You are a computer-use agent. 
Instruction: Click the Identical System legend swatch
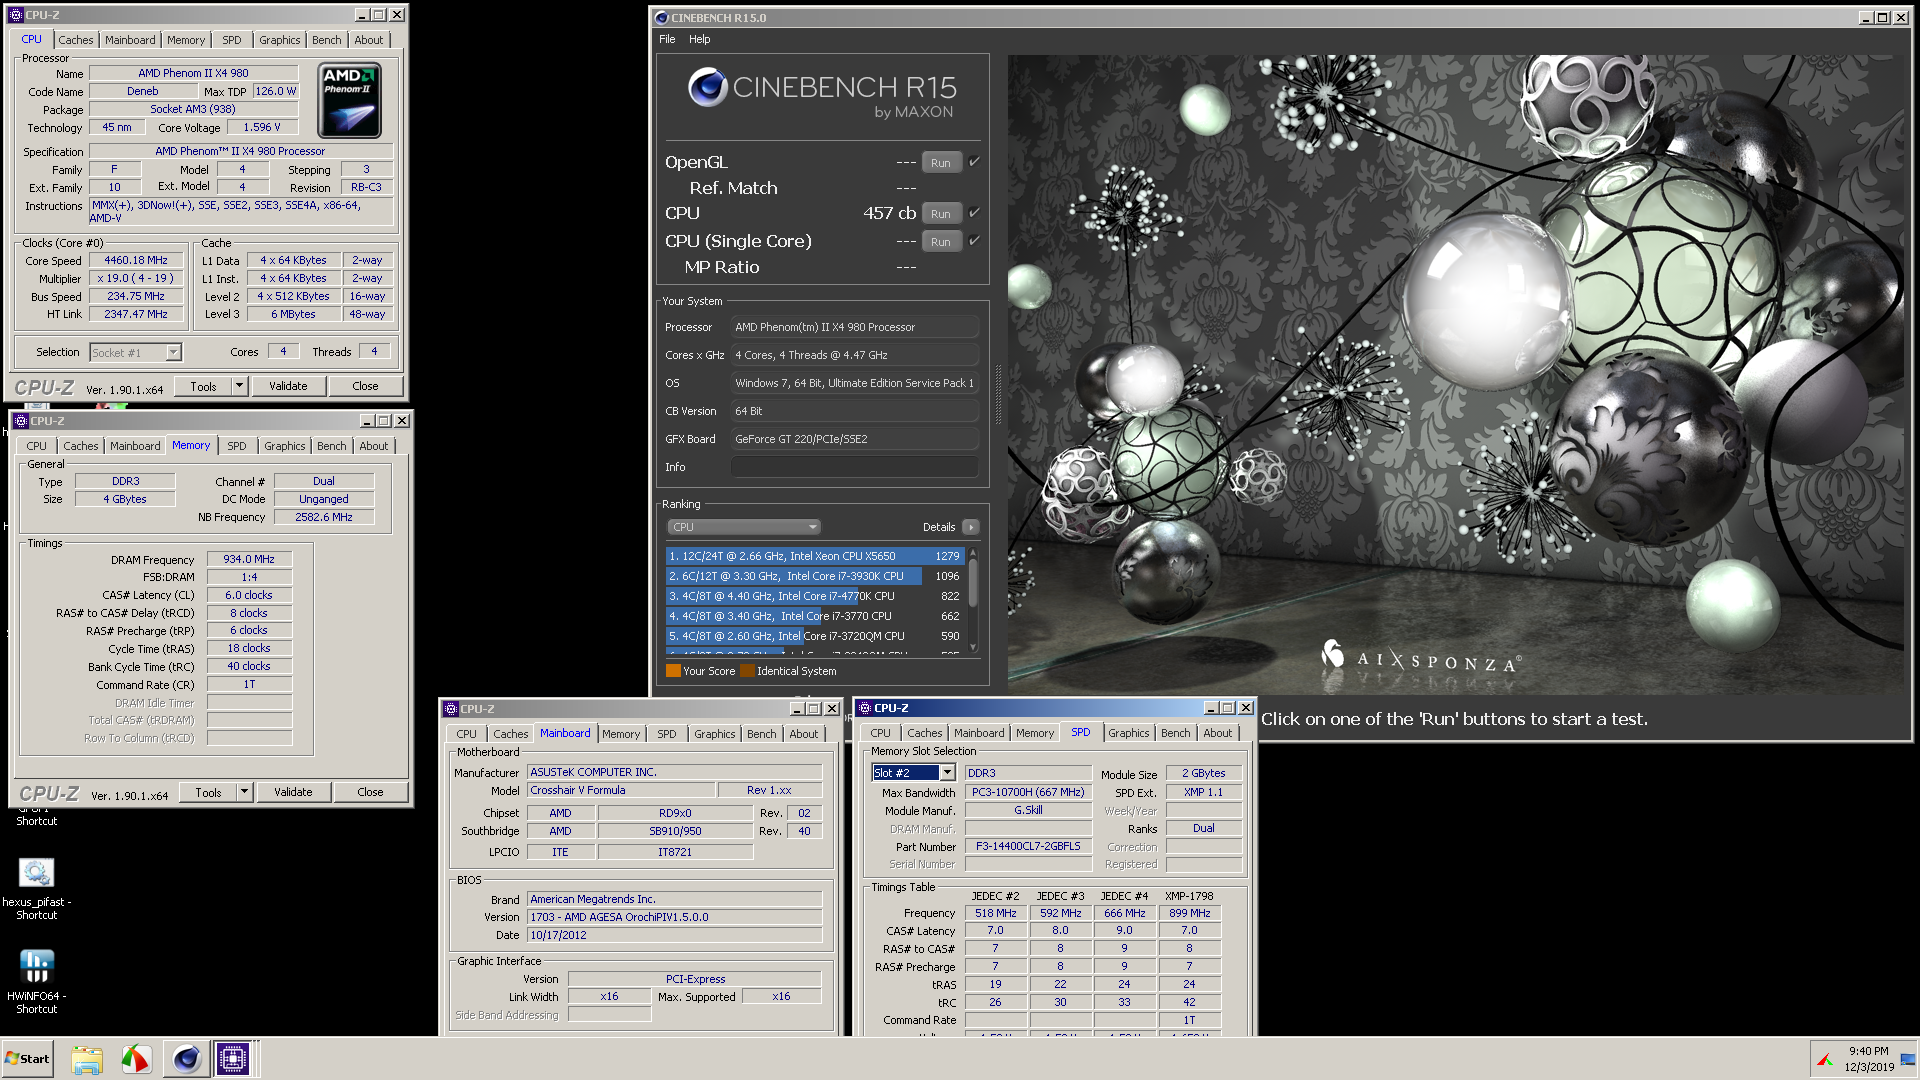[x=747, y=671]
